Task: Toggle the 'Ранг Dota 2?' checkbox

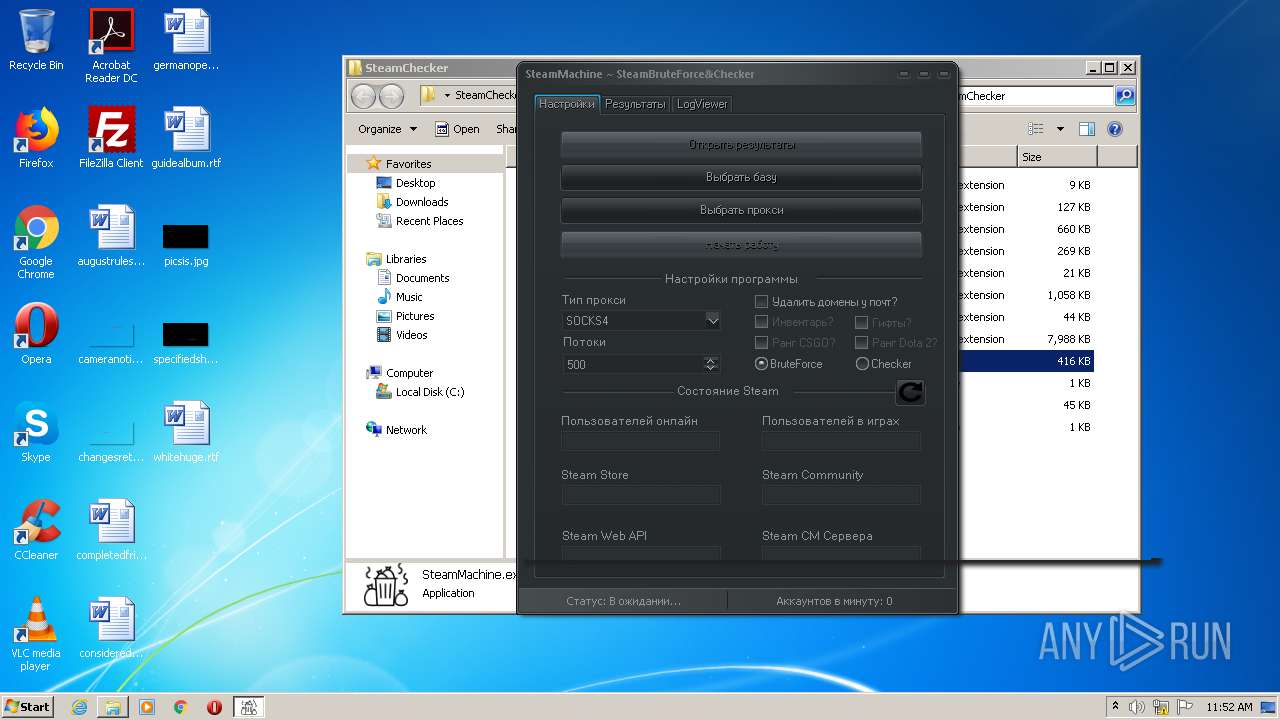Action: 861,342
